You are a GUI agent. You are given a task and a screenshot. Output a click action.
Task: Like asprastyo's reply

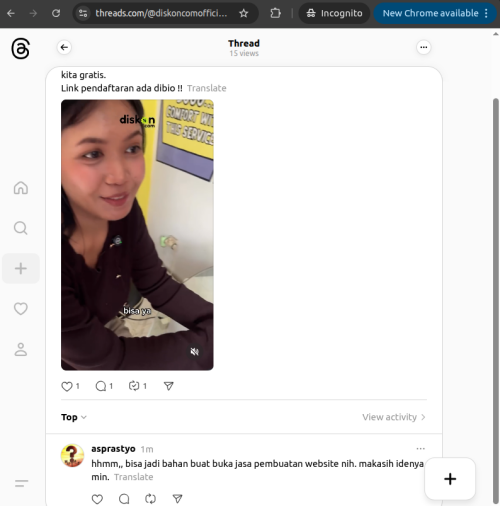[97, 499]
